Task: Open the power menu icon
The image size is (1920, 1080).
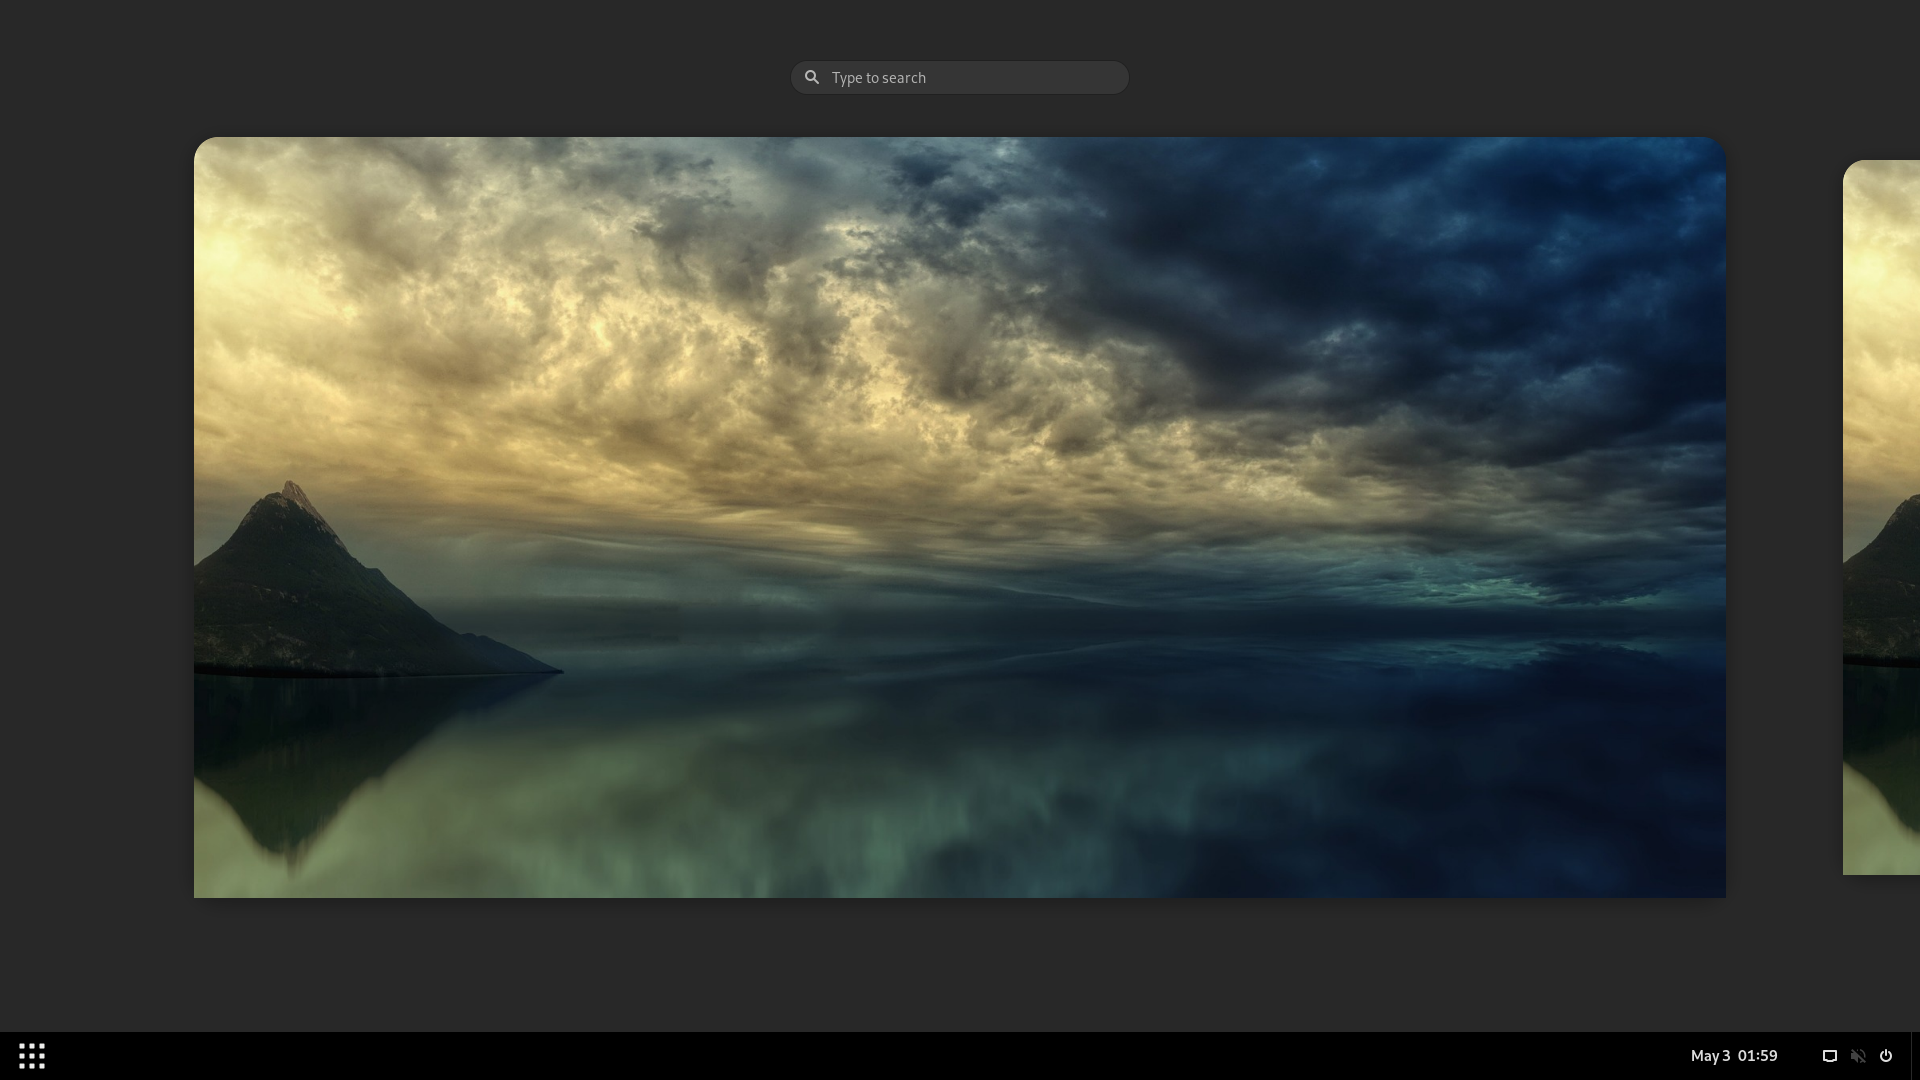Action: (1886, 1056)
